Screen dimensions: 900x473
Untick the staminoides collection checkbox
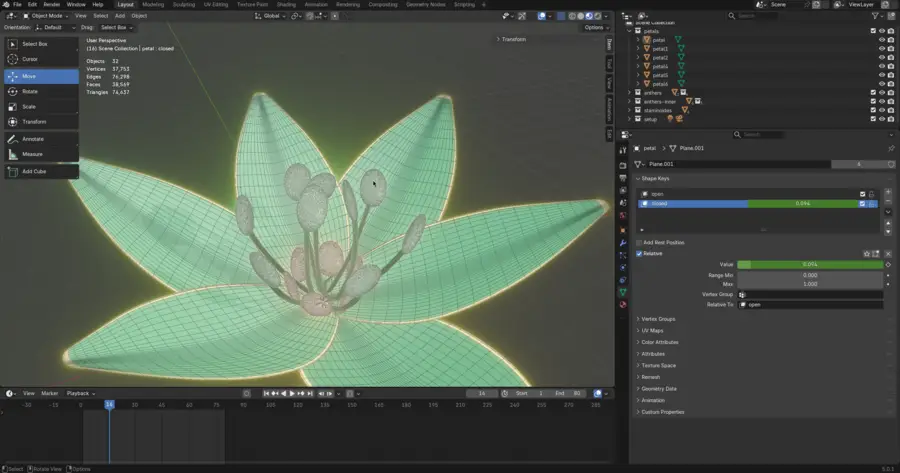click(x=873, y=110)
